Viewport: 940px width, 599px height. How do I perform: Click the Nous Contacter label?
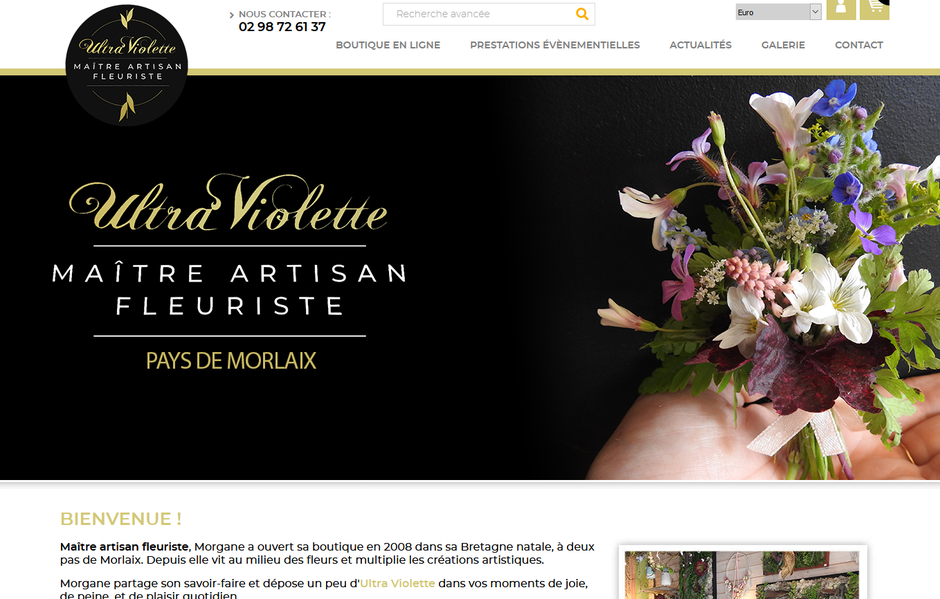click(x=284, y=14)
